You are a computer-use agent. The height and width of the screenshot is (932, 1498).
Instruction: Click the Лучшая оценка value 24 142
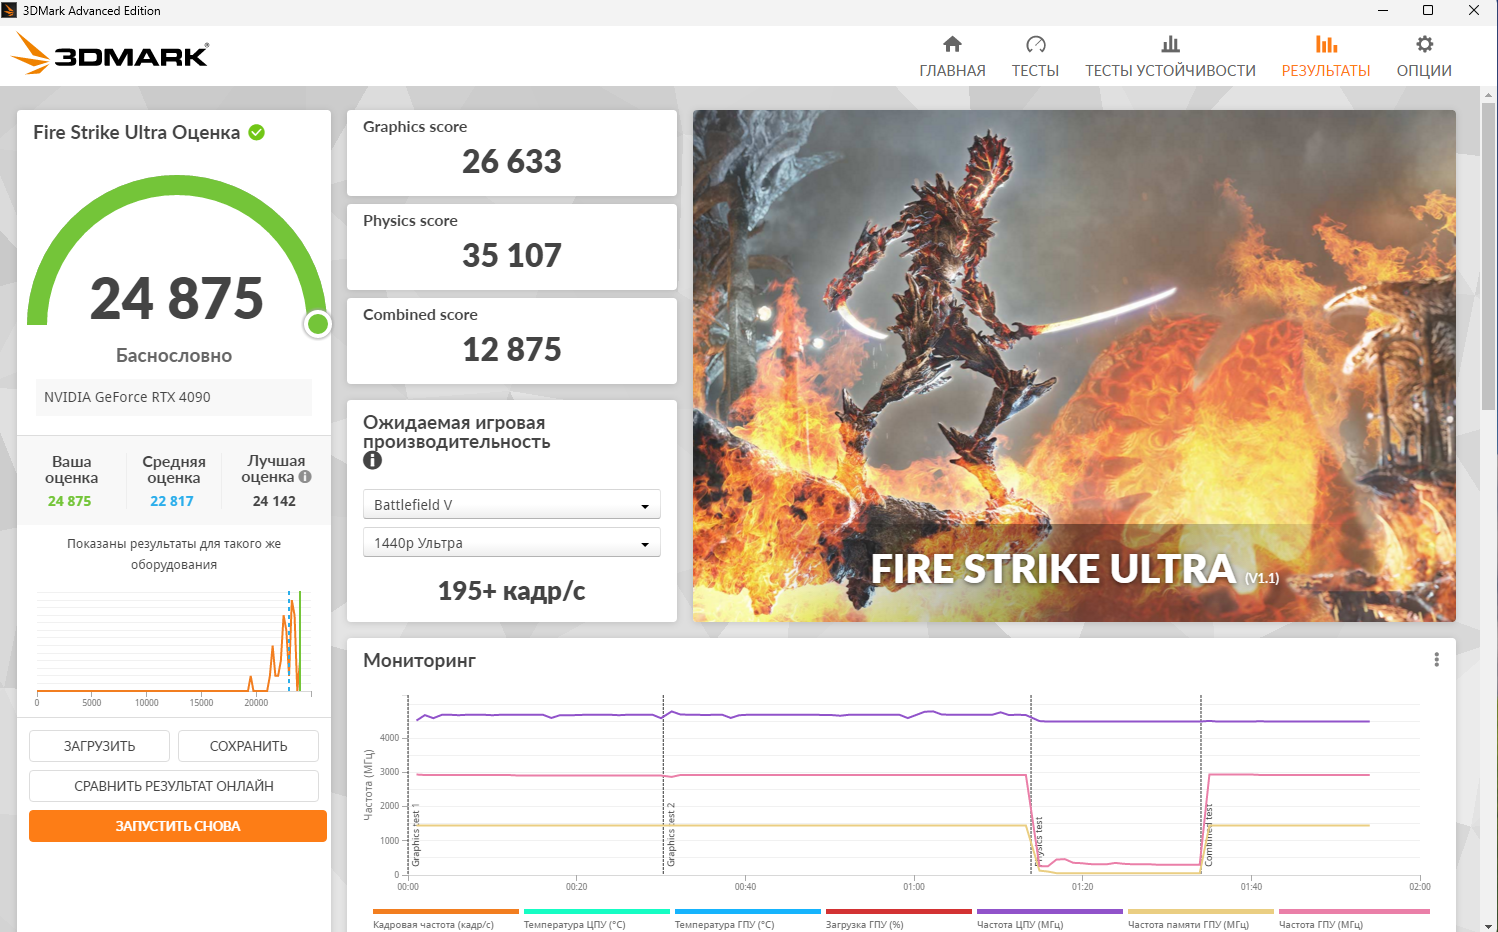tap(274, 501)
